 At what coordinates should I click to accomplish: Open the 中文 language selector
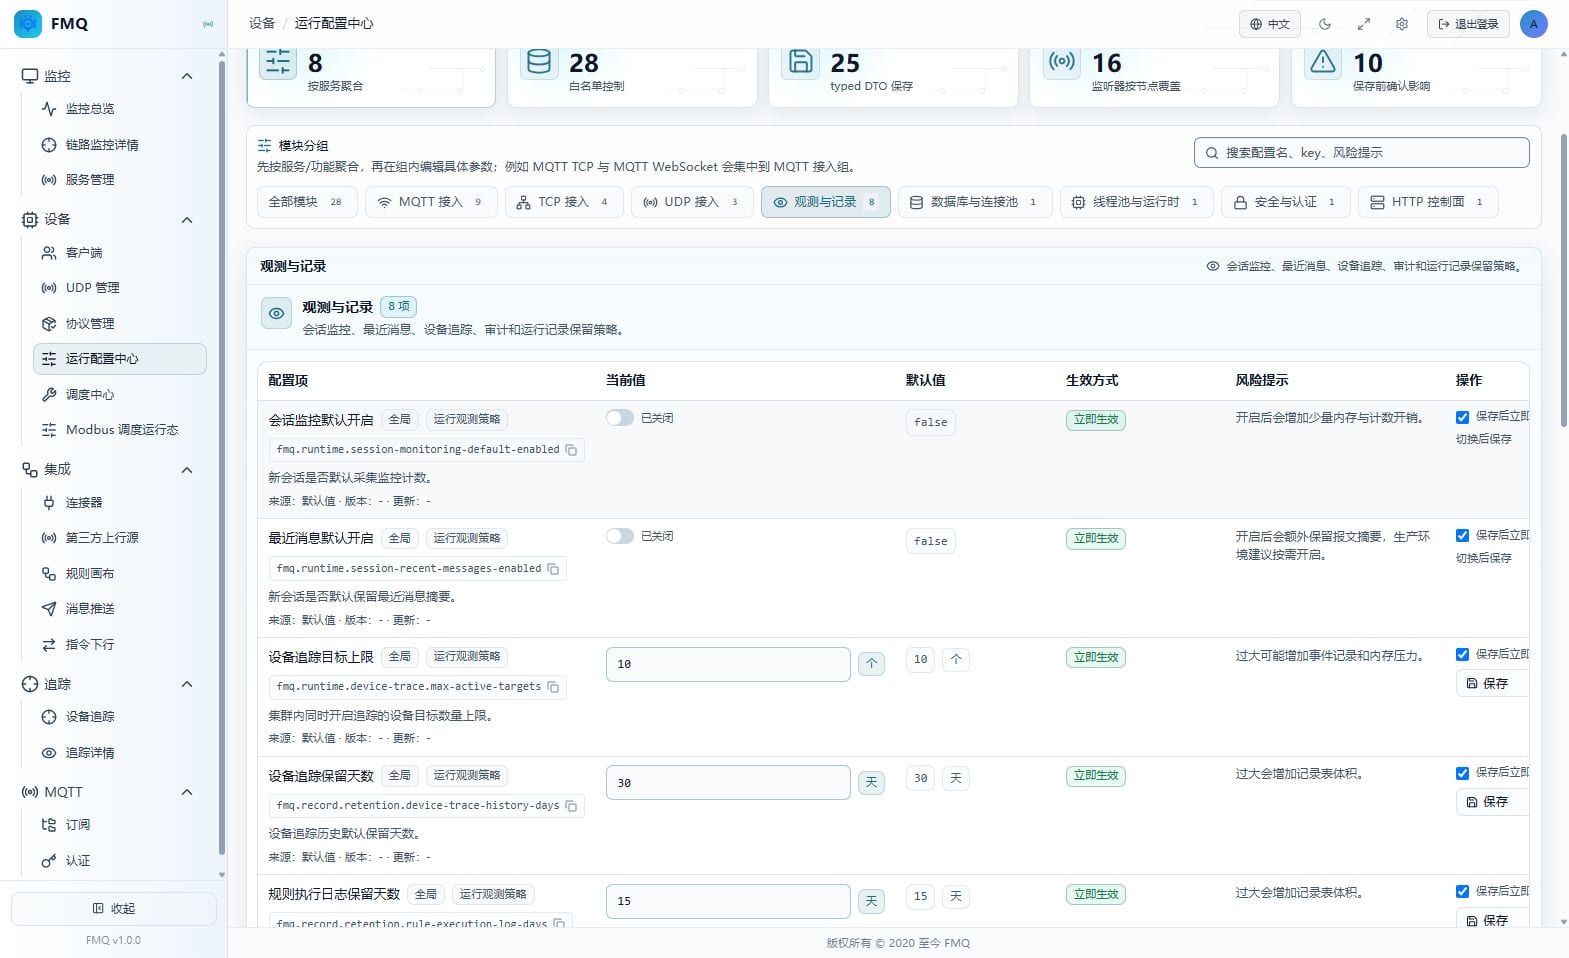point(1270,24)
